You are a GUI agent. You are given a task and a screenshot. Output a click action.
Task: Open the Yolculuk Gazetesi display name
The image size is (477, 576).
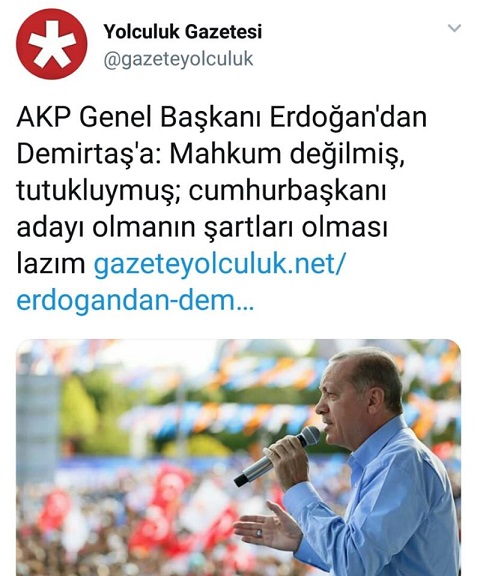pos(183,31)
